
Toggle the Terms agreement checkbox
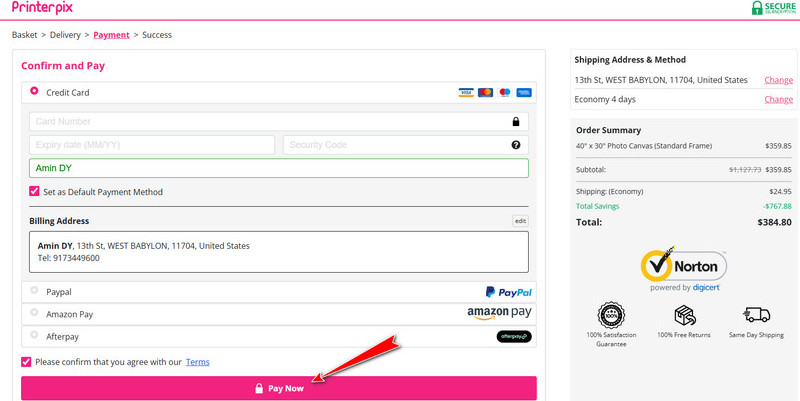tap(26, 362)
